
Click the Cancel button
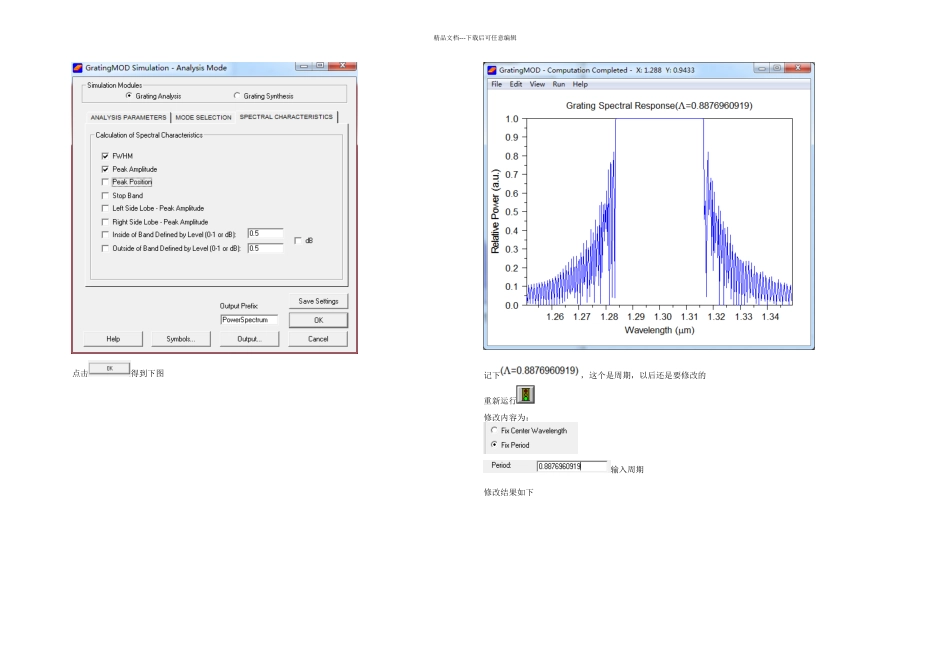[x=318, y=339]
